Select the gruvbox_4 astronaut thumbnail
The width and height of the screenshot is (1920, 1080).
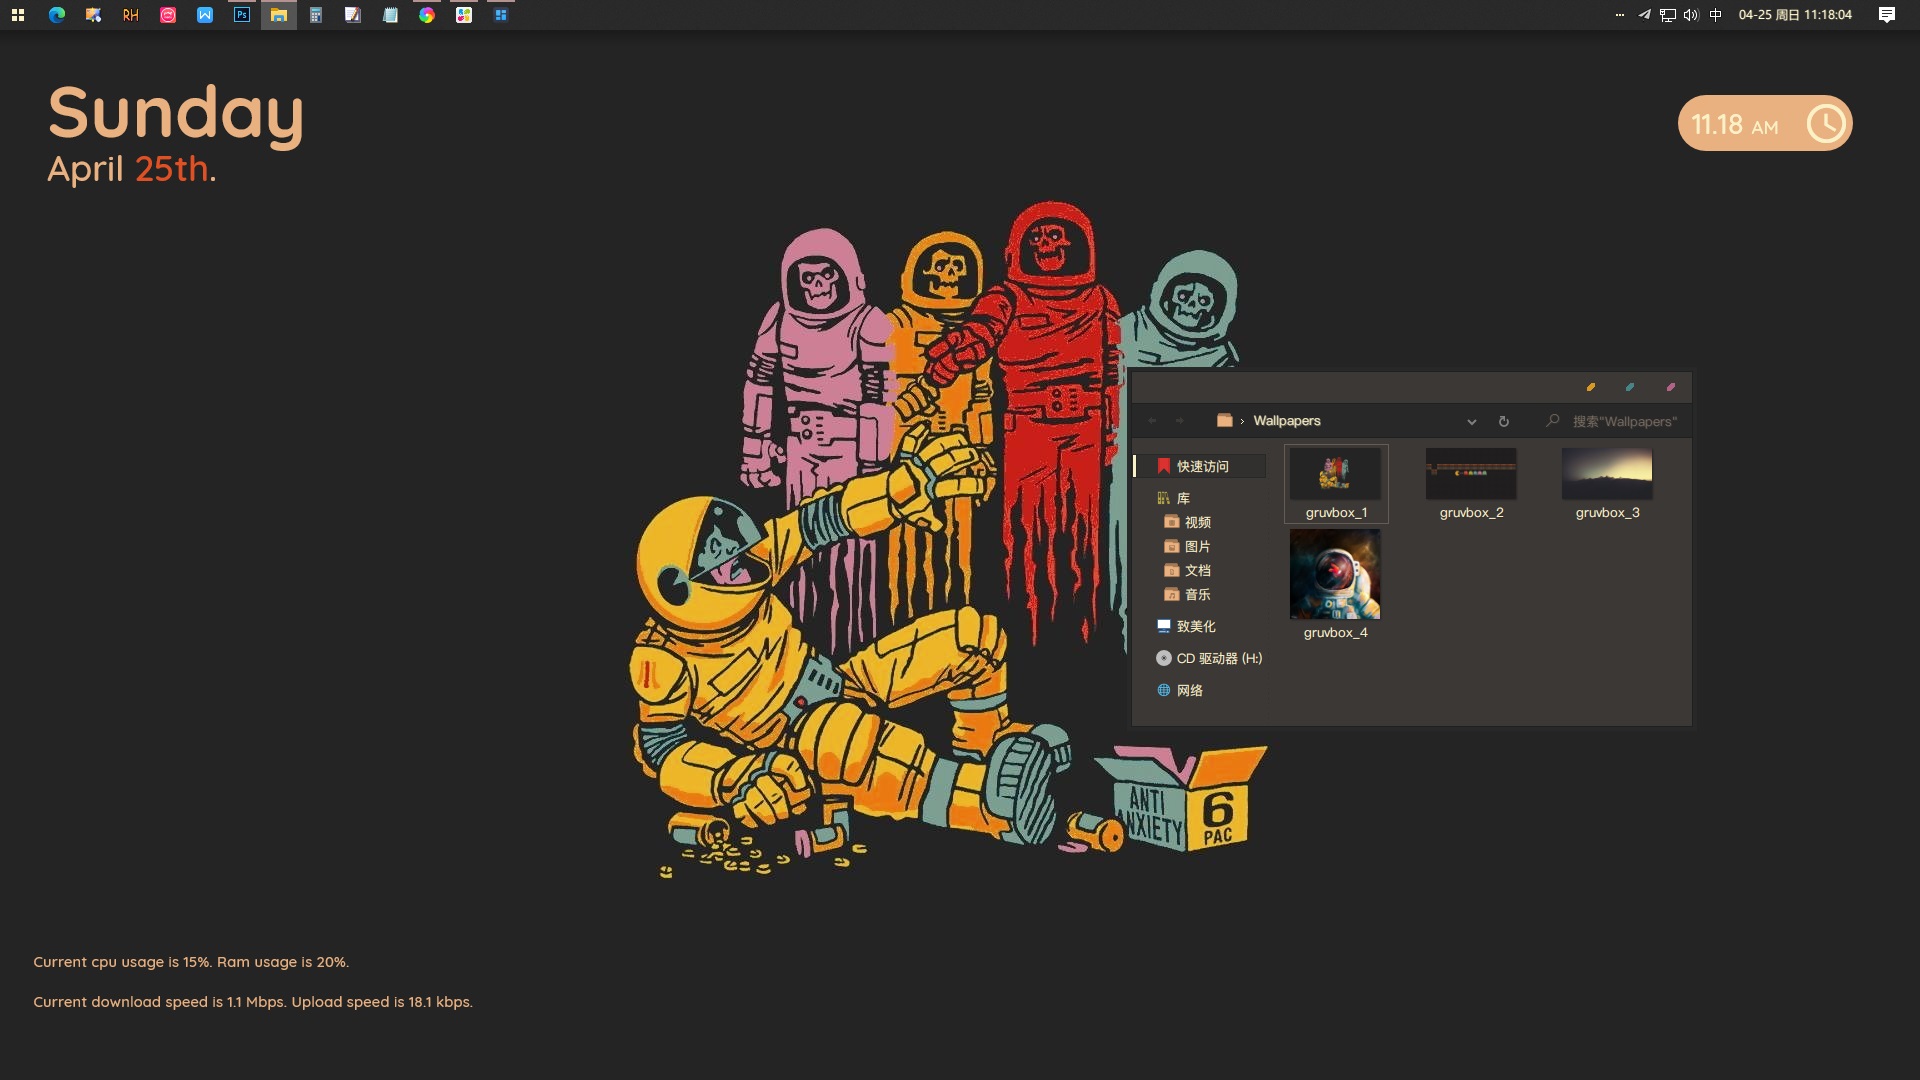(x=1335, y=575)
